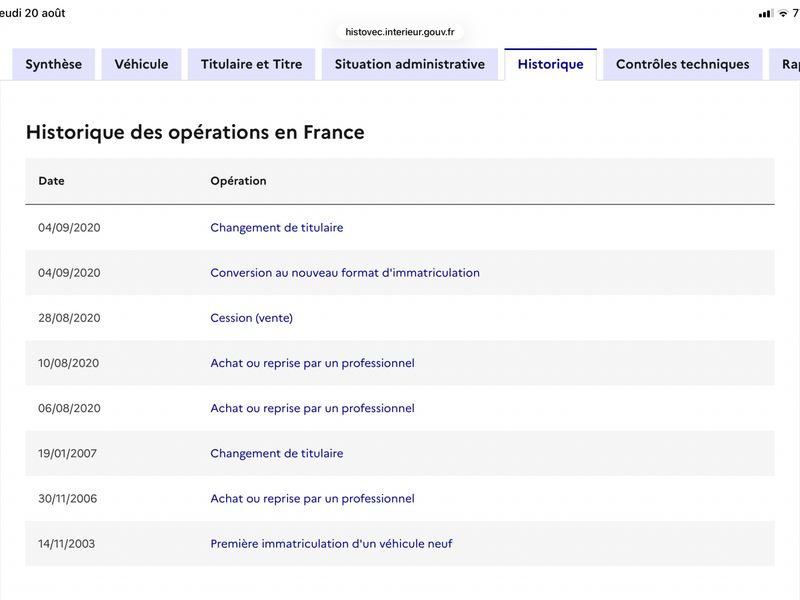Image resolution: width=800 pixels, height=600 pixels.
Task: Click Achat ou reprise dated 30/11/2006
Action: coord(312,498)
